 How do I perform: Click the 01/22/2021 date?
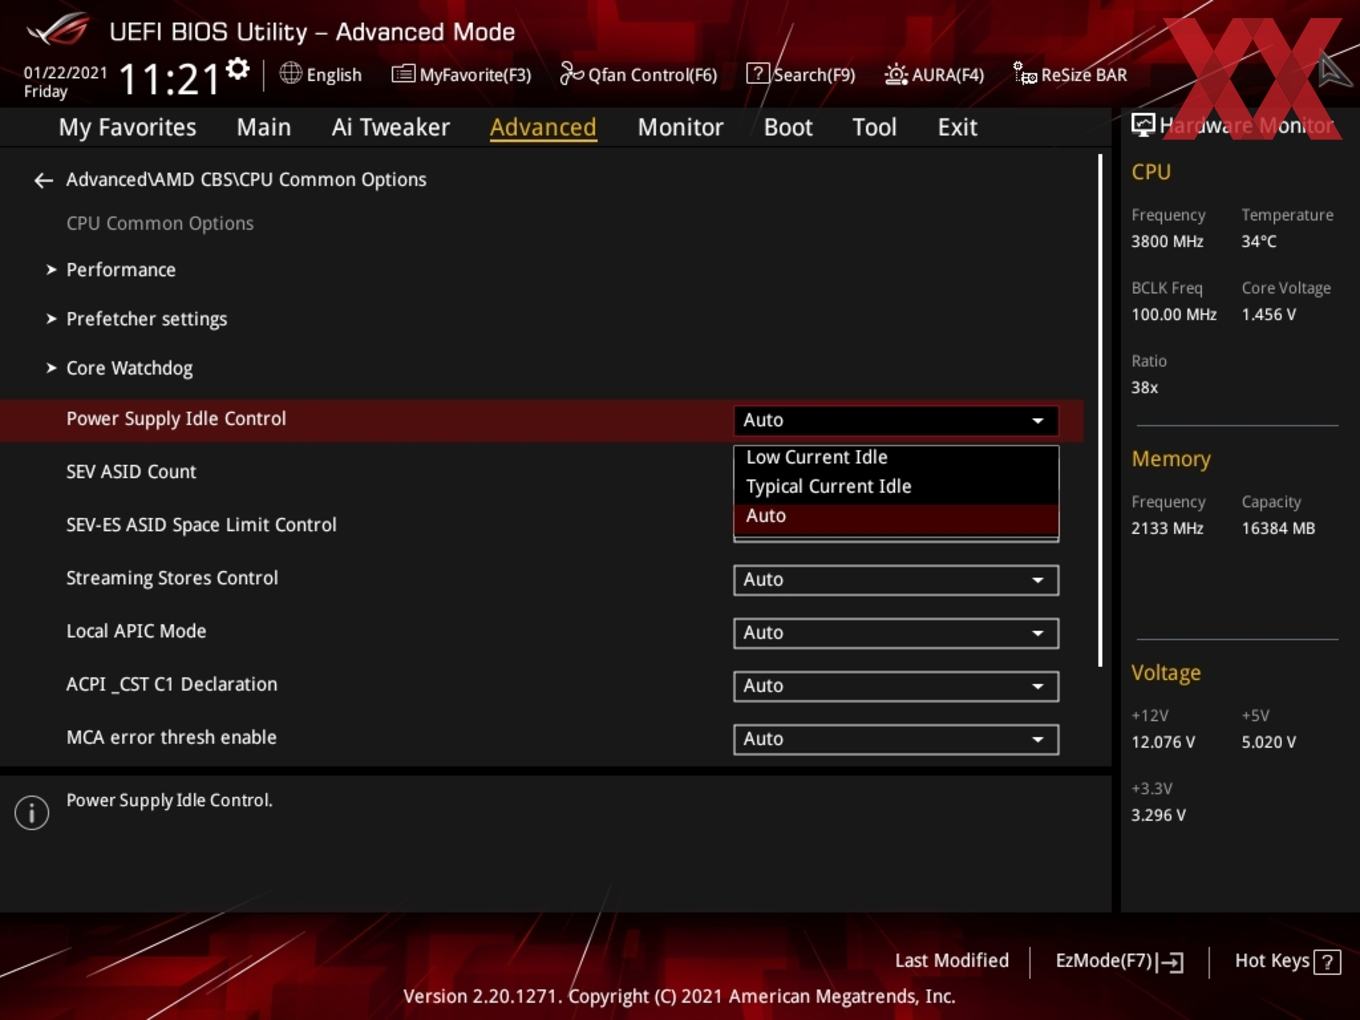[65, 73]
